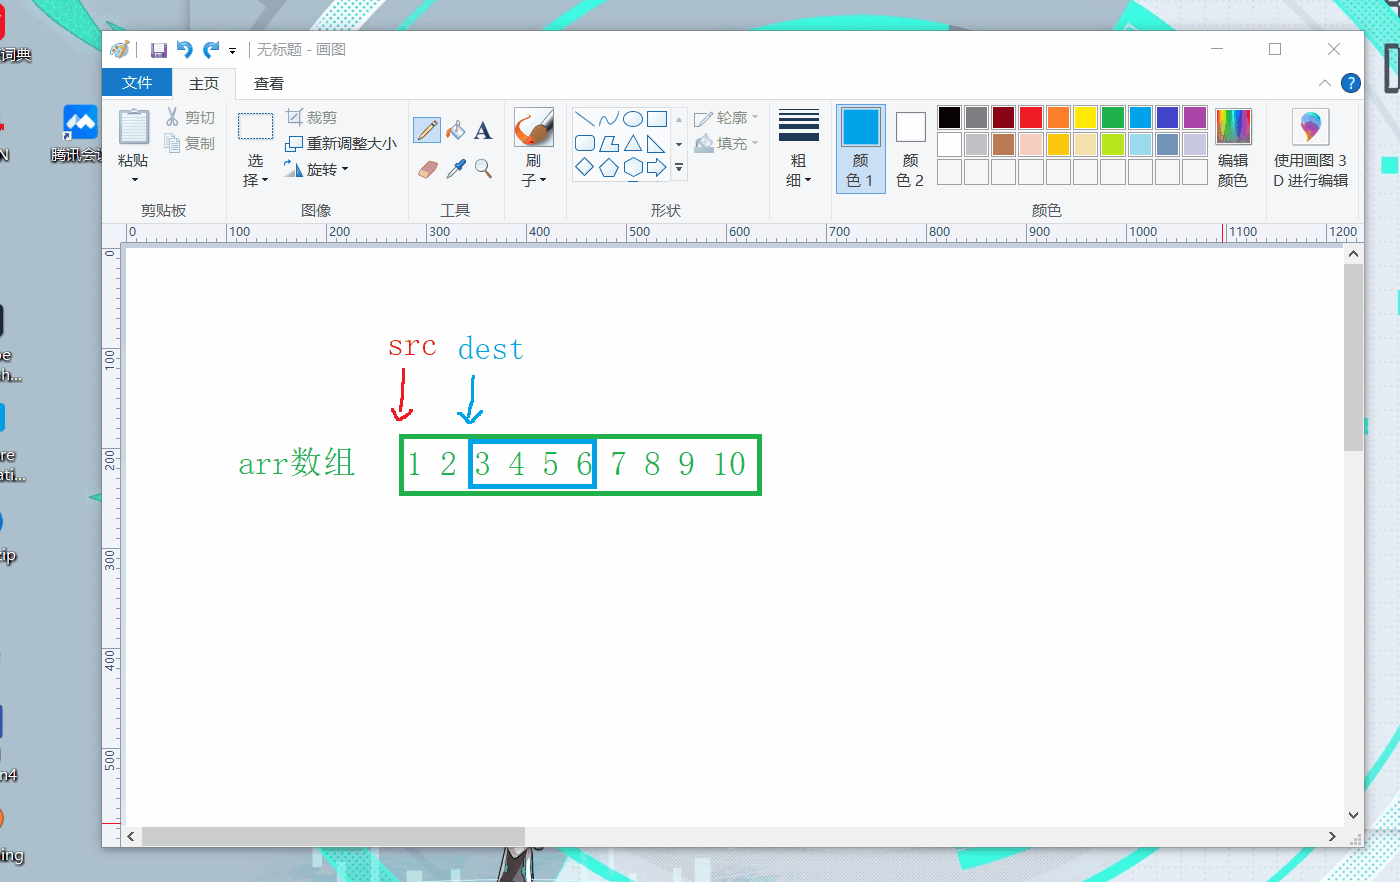Choose the Line shape
Screen dimensions: 1400x882
pyautogui.click(x=585, y=119)
